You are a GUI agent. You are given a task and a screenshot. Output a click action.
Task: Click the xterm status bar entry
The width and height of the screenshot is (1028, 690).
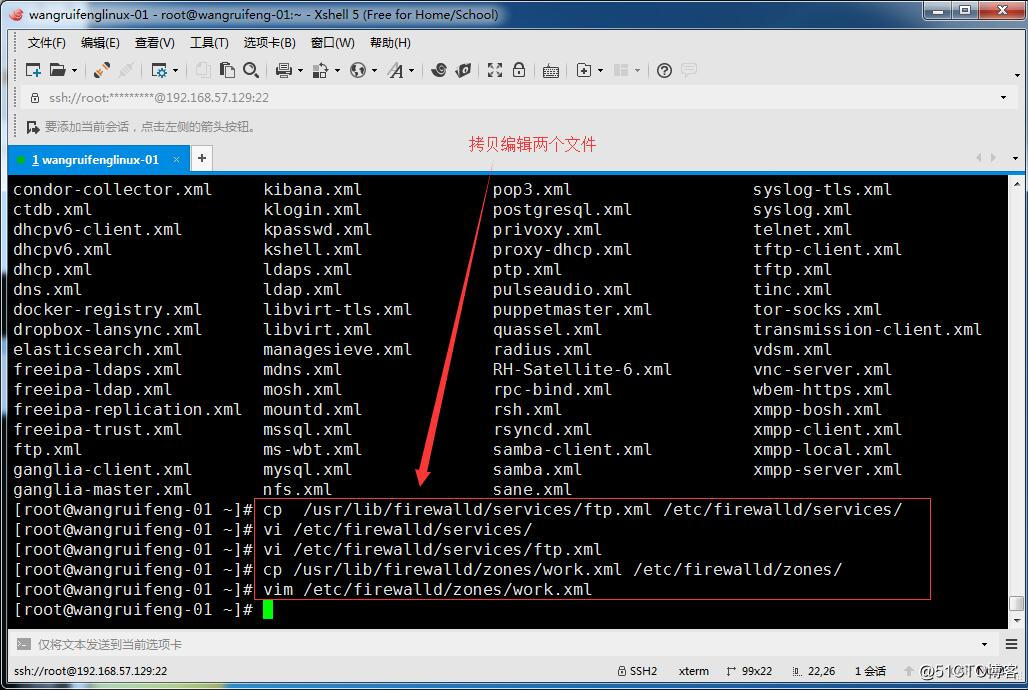tap(694, 671)
